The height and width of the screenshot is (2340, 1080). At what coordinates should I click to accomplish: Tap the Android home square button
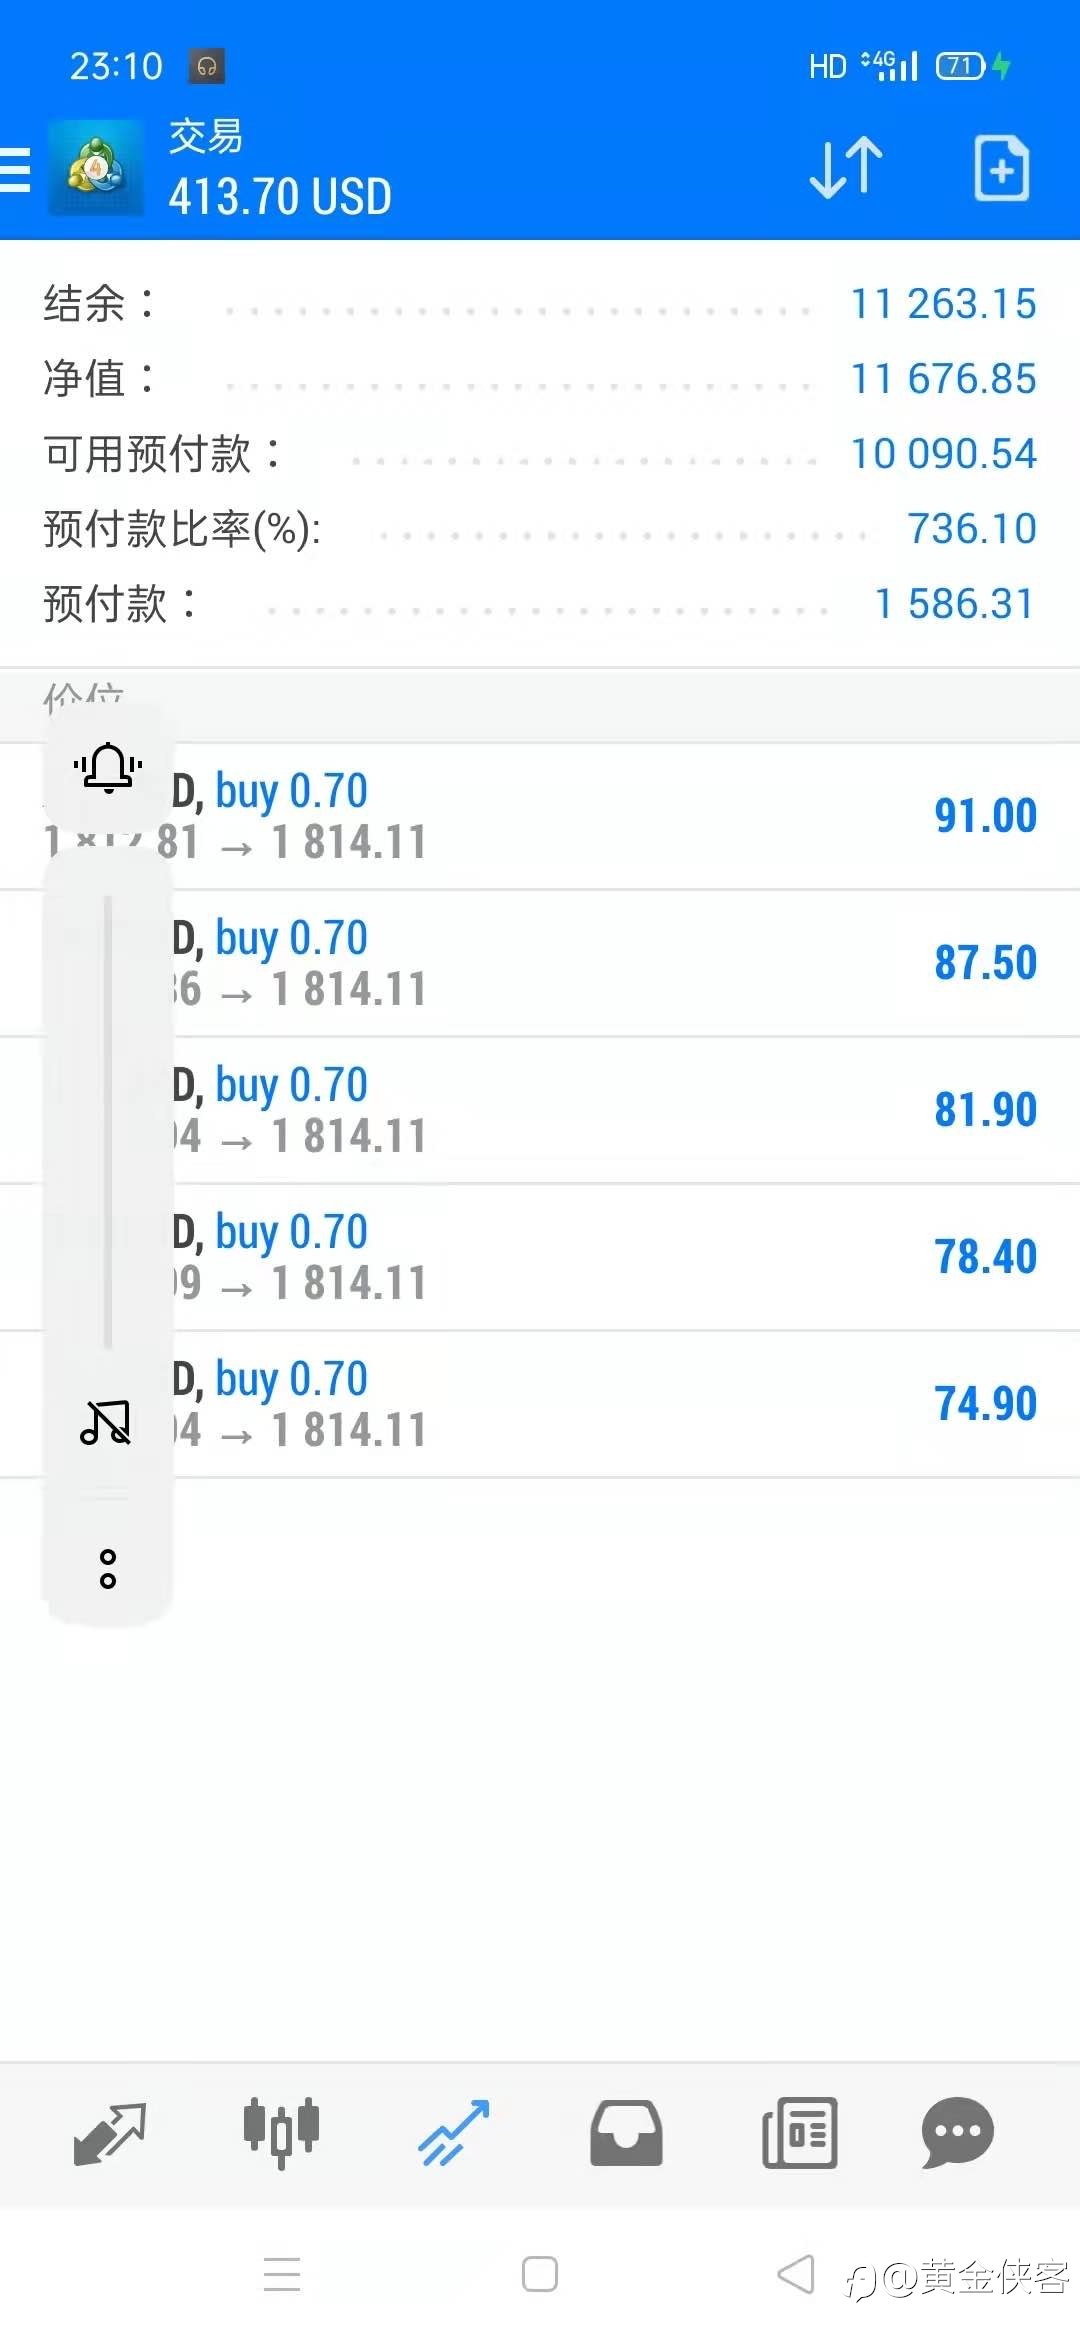tap(540, 2274)
